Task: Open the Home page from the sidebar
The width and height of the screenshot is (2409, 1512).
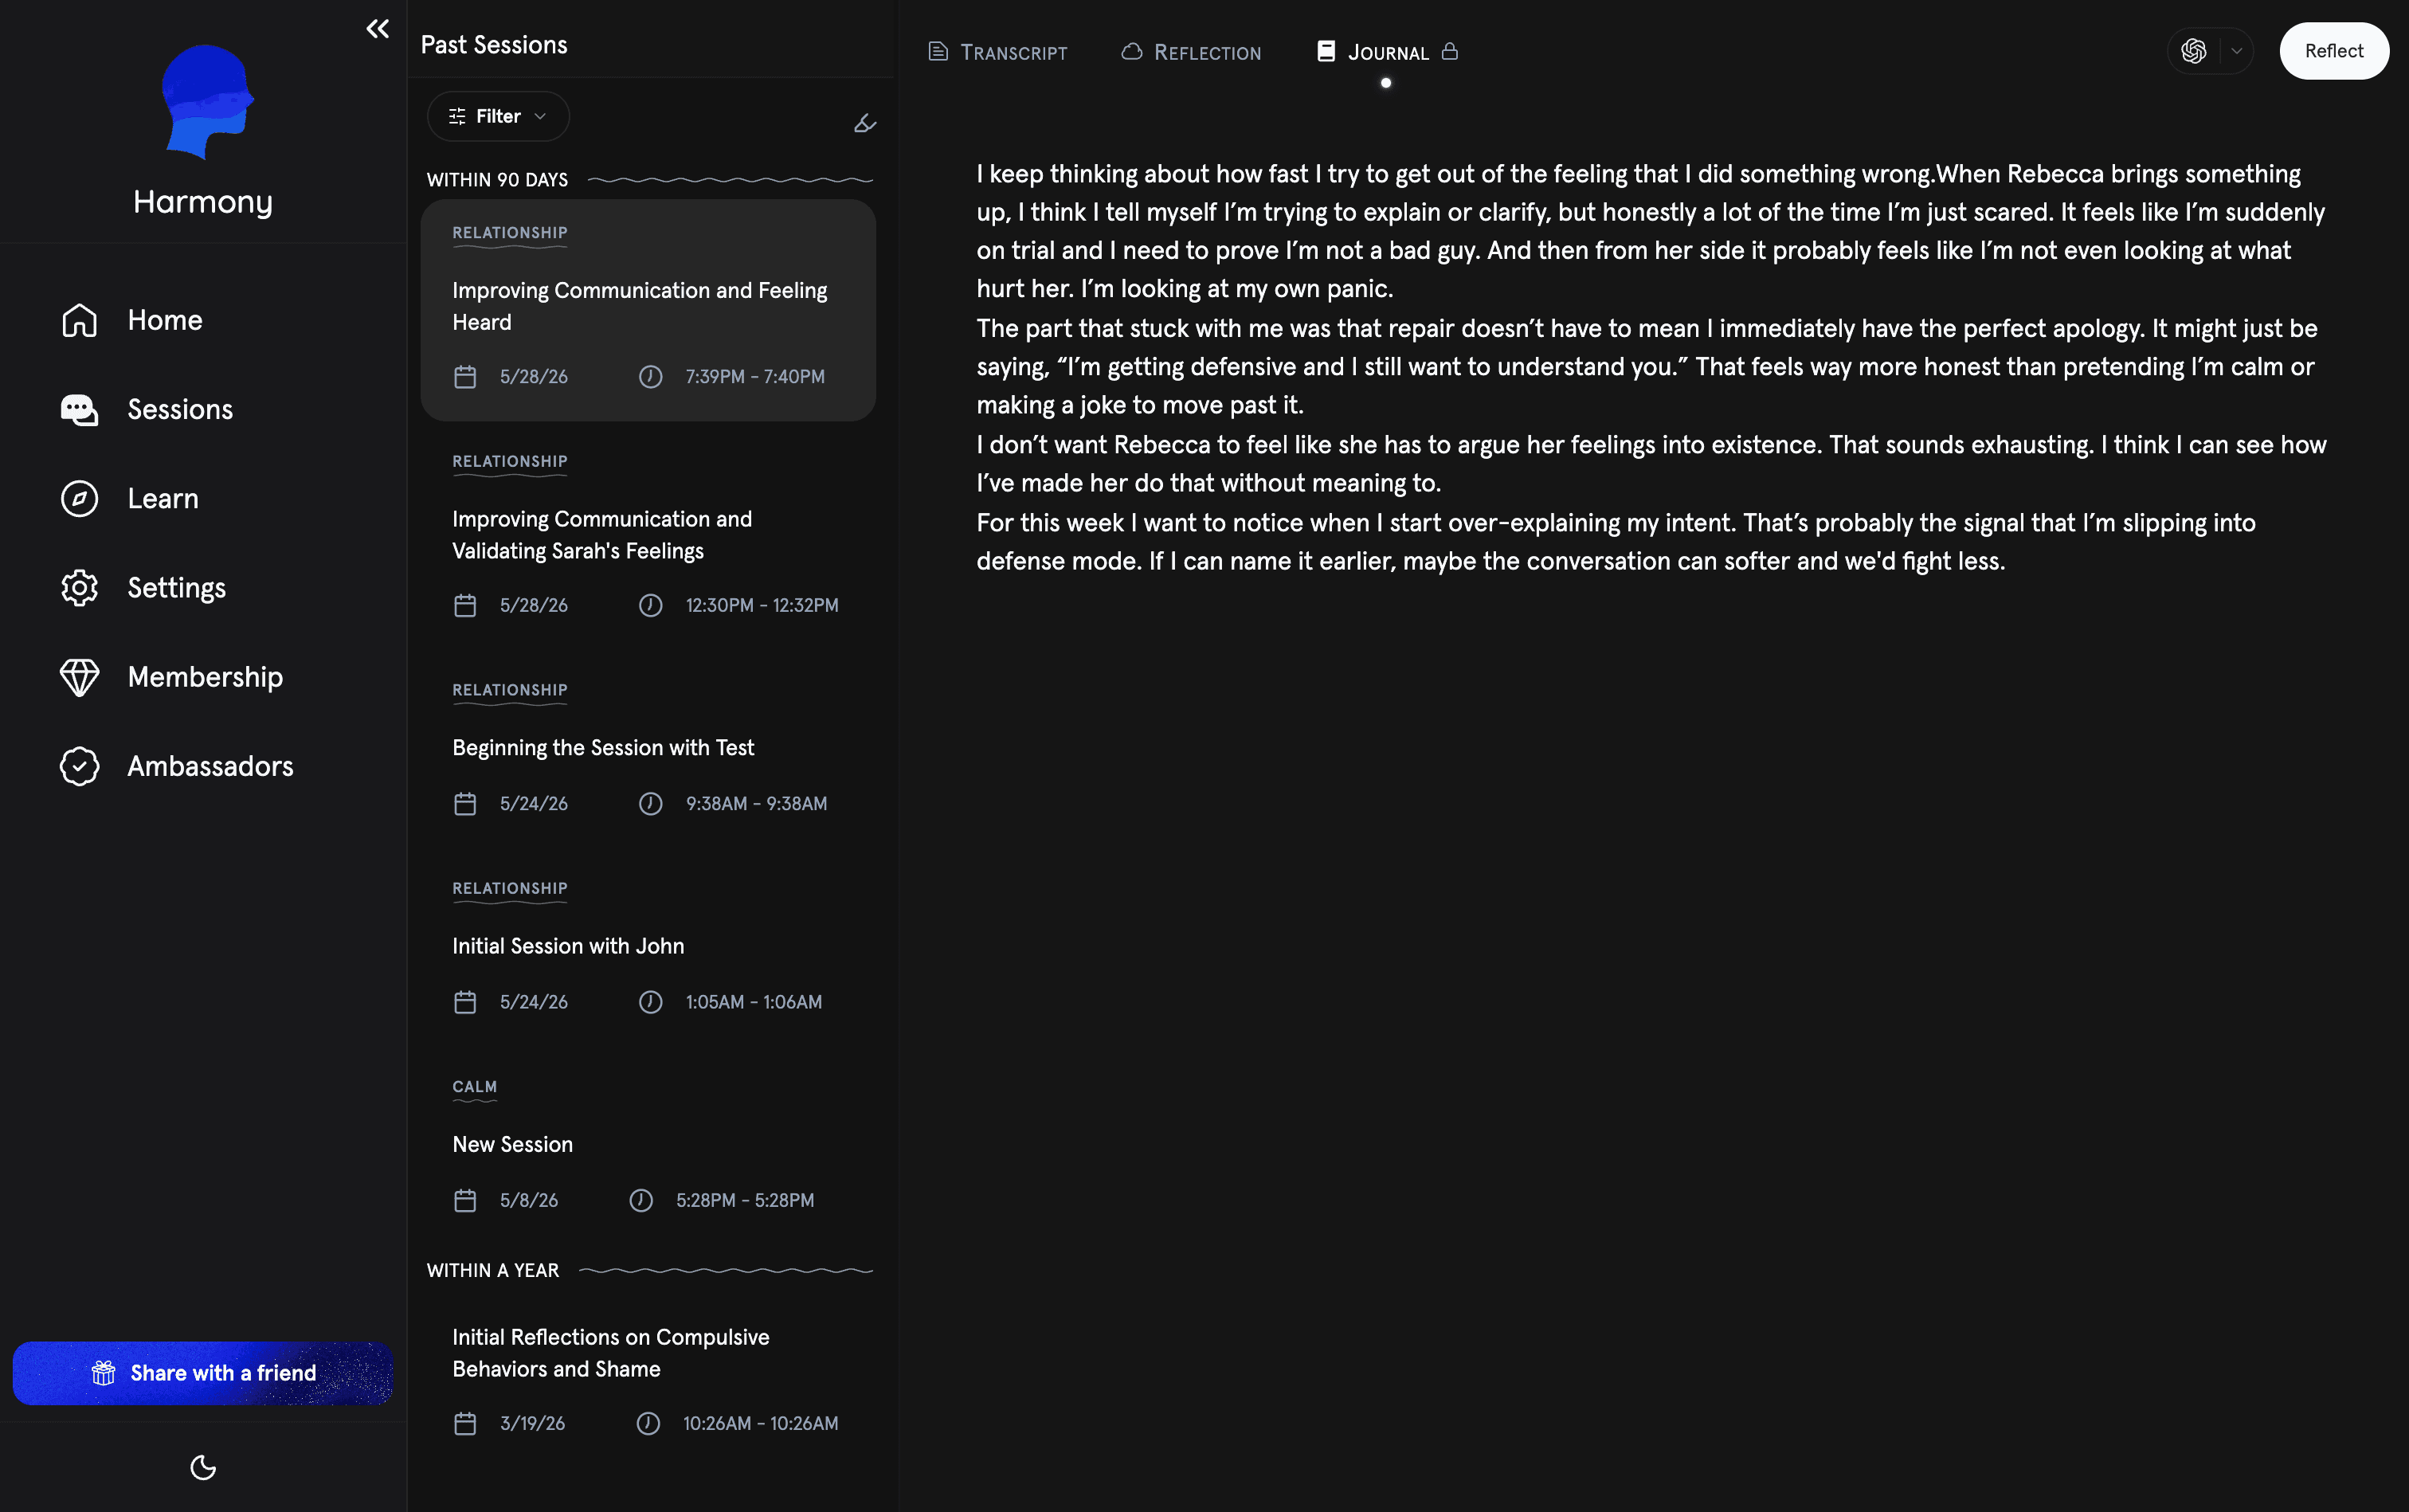Action: coord(131,320)
